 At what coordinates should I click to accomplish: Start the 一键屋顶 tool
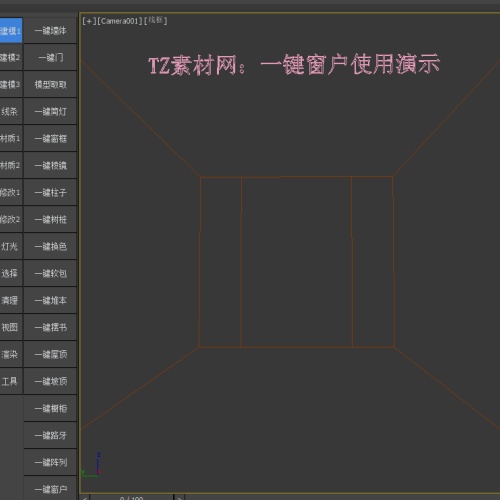point(50,354)
